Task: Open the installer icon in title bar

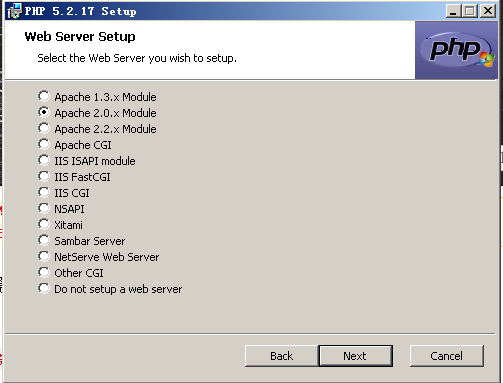Action: [x=14, y=11]
